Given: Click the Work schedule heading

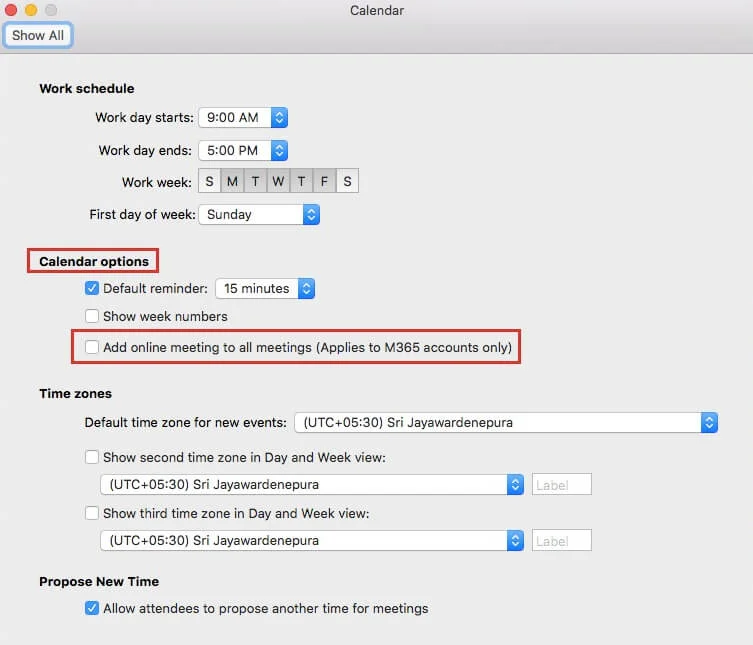Looking at the screenshot, I should click(x=87, y=88).
